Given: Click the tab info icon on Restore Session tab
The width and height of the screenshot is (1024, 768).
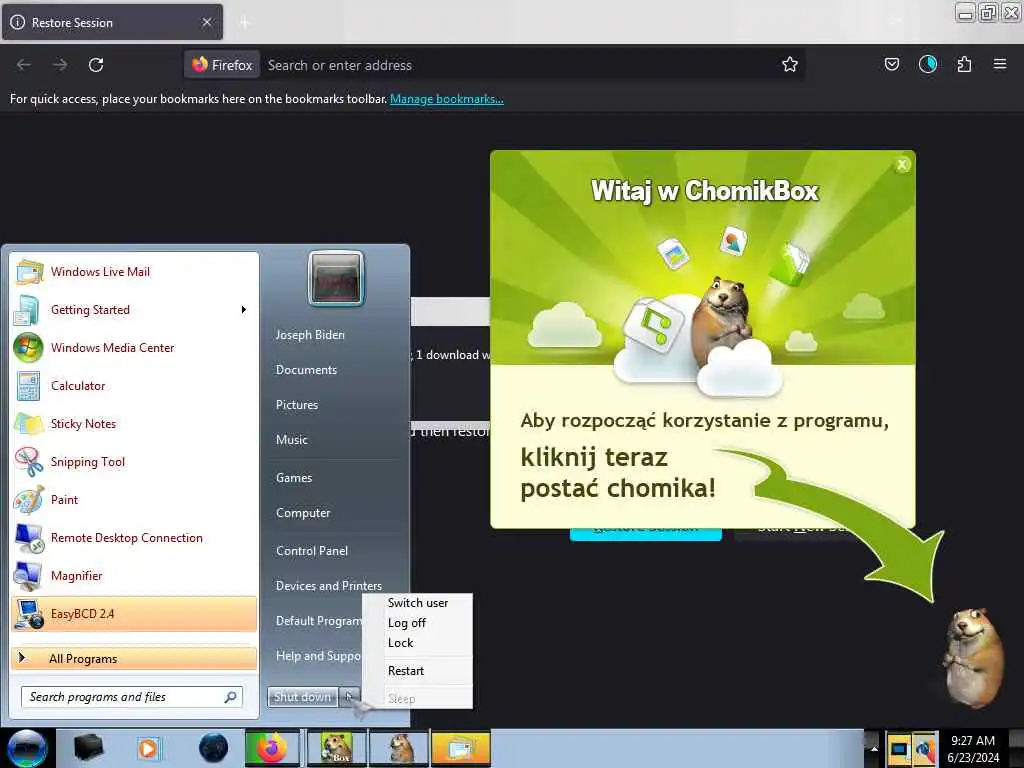Looking at the screenshot, I should tap(18, 22).
